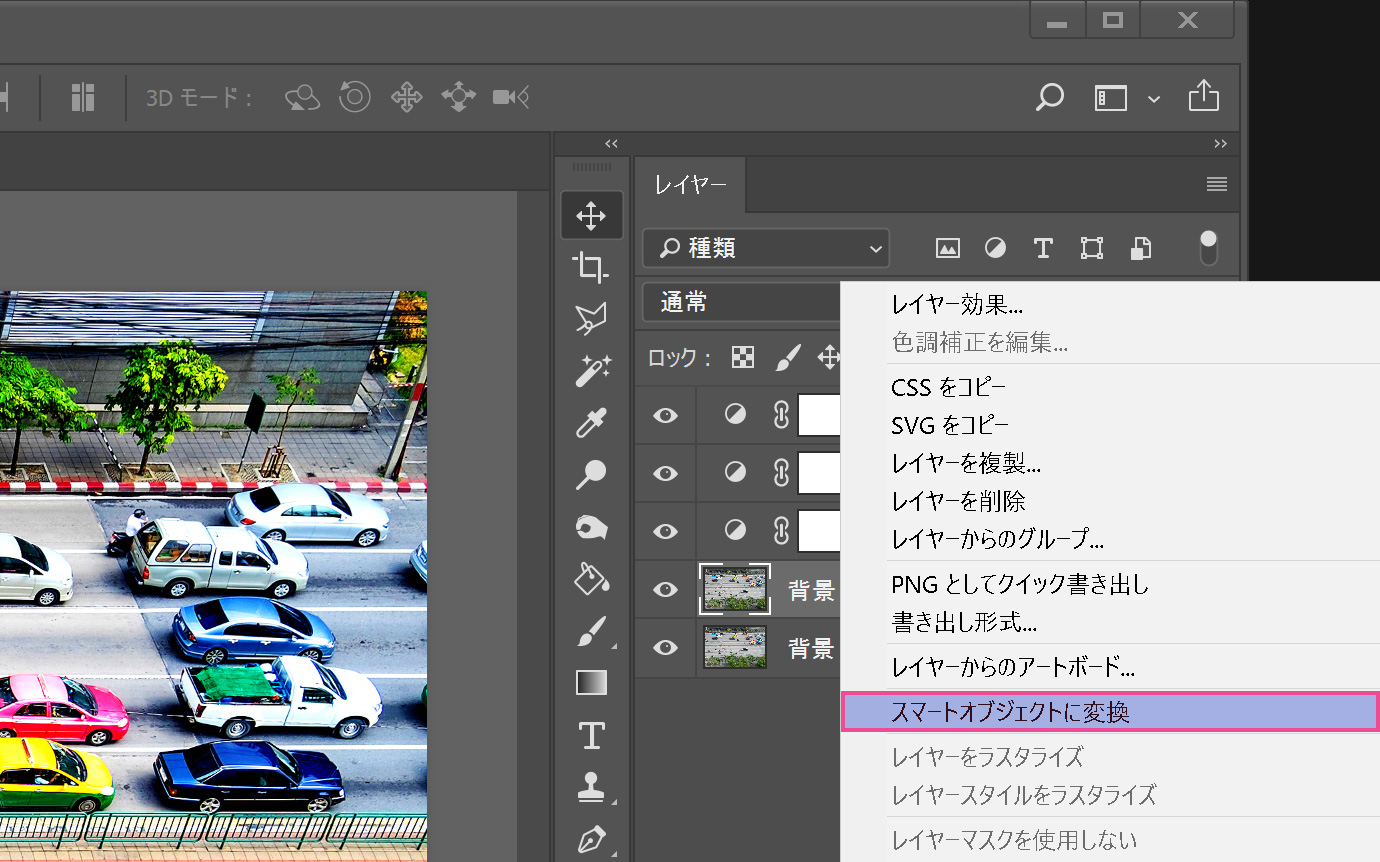Toggle the layer filter on/off switch
The width and height of the screenshot is (1380, 862).
point(1208,247)
